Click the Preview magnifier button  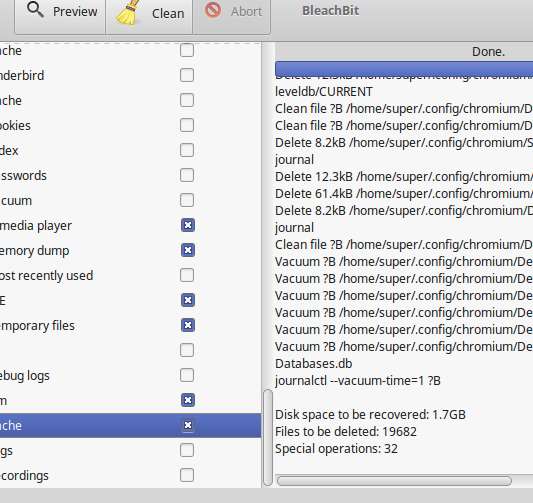tap(60, 14)
